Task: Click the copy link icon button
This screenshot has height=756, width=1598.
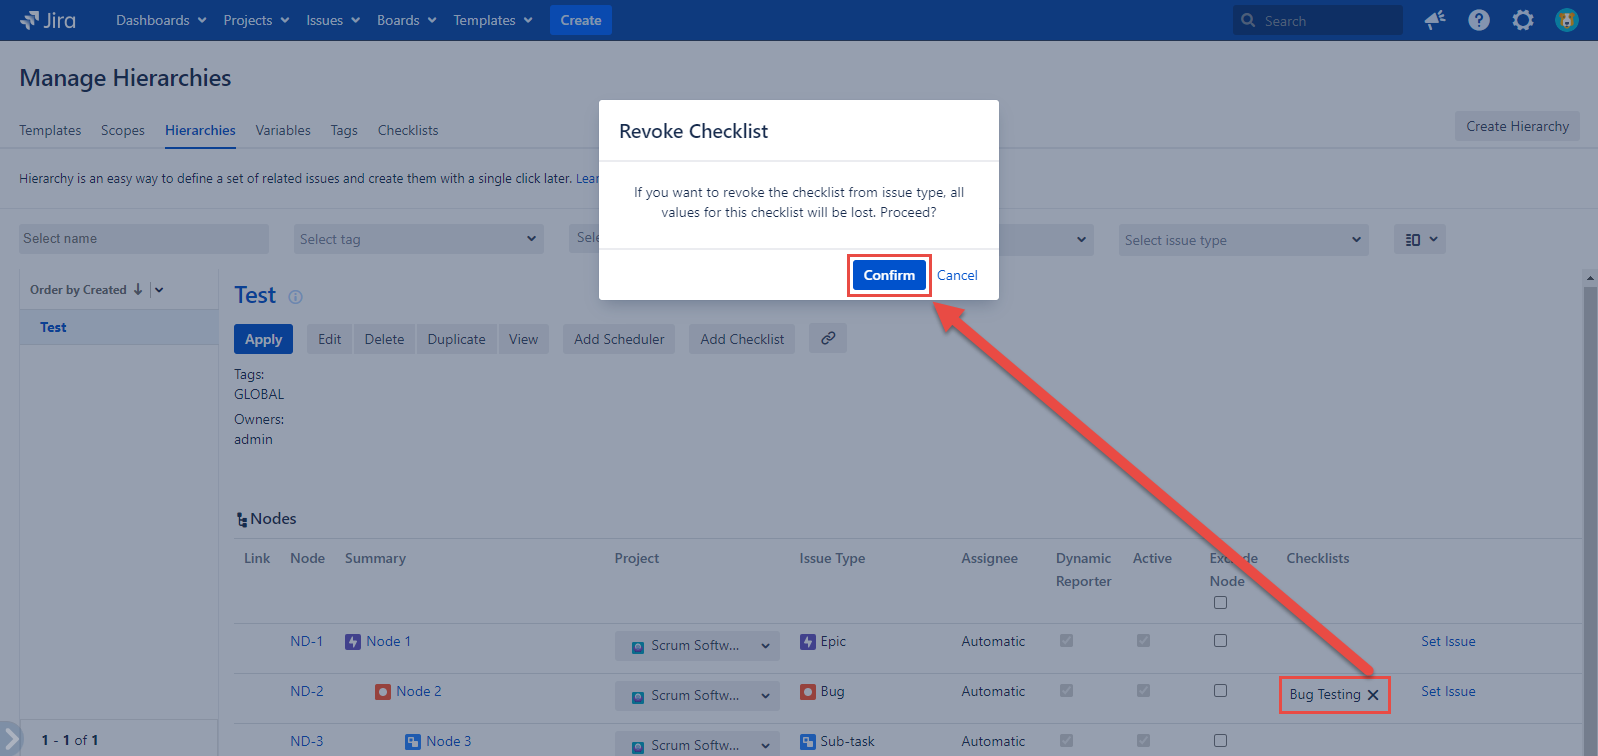Action: (x=828, y=339)
